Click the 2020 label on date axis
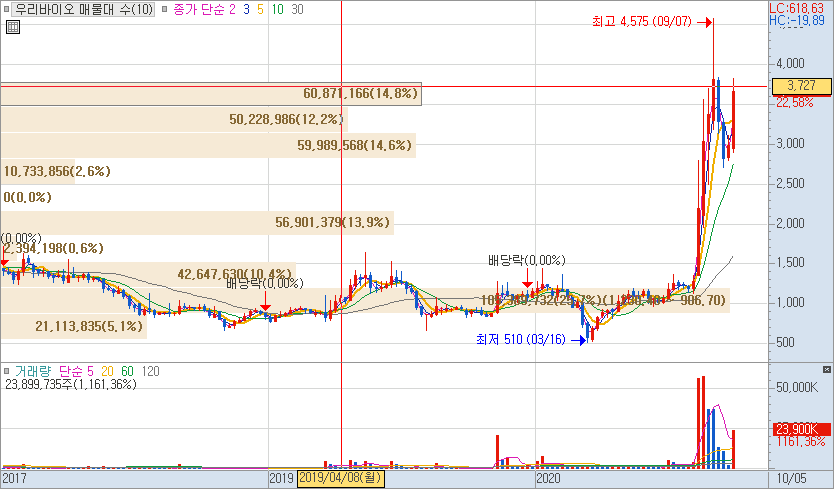 click(548, 478)
